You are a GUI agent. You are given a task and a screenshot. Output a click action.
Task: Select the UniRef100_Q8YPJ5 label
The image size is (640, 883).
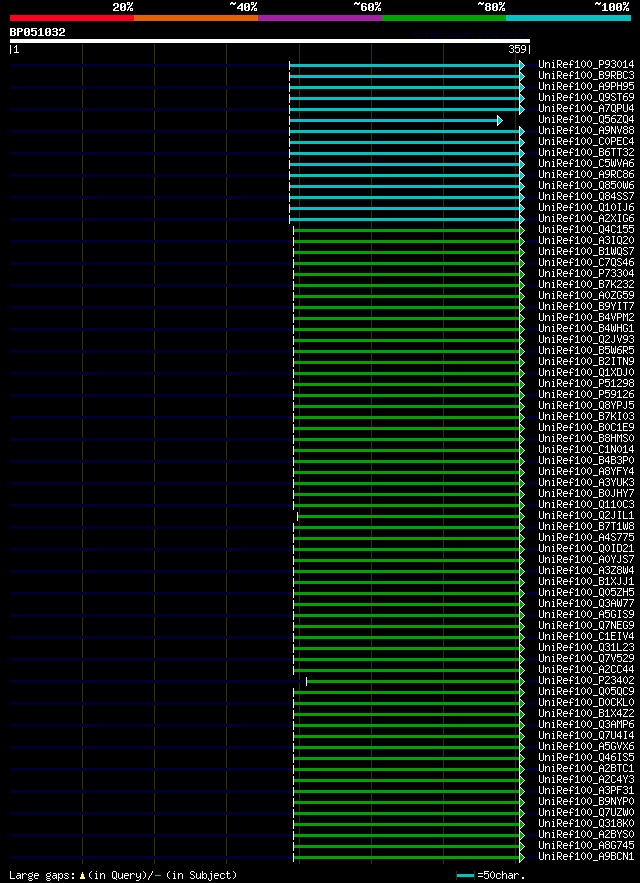click(x=586, y=405)
